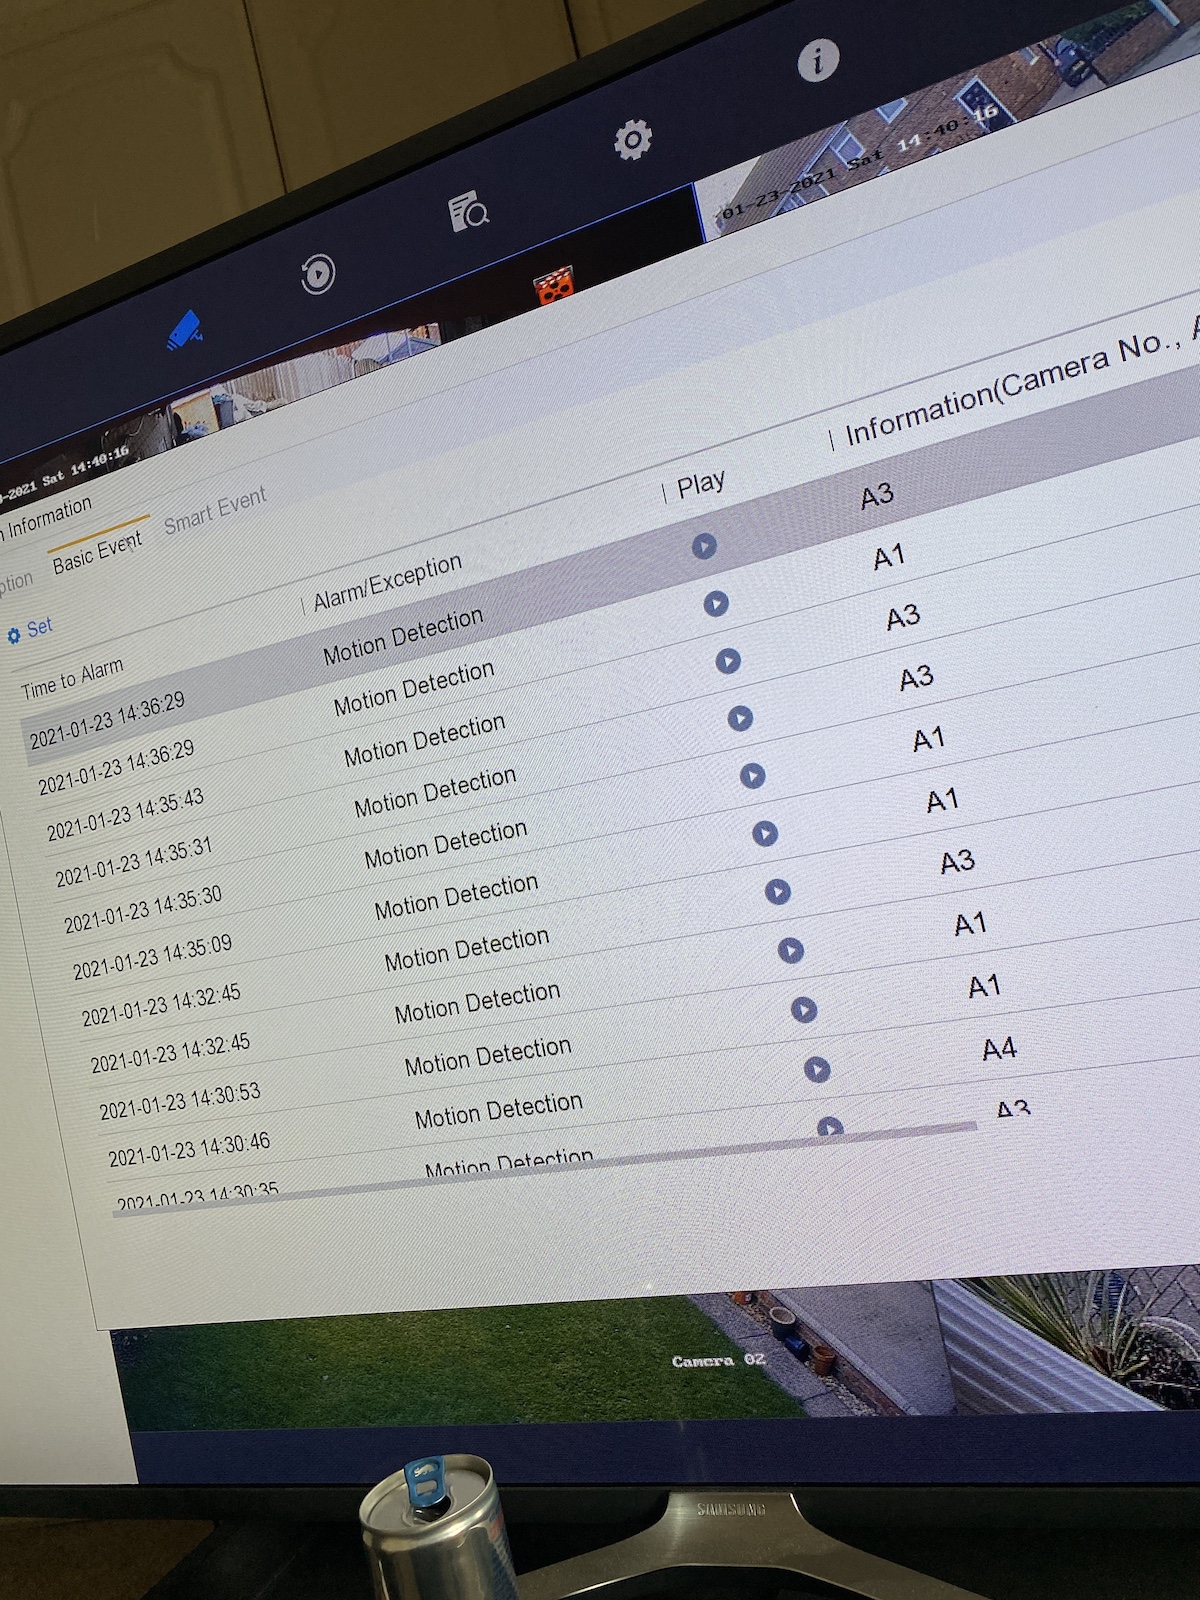Open the playback icon in top bar
This screenshot has width=1200, height=1600.
pyautogui.click(x=318, y=274)
